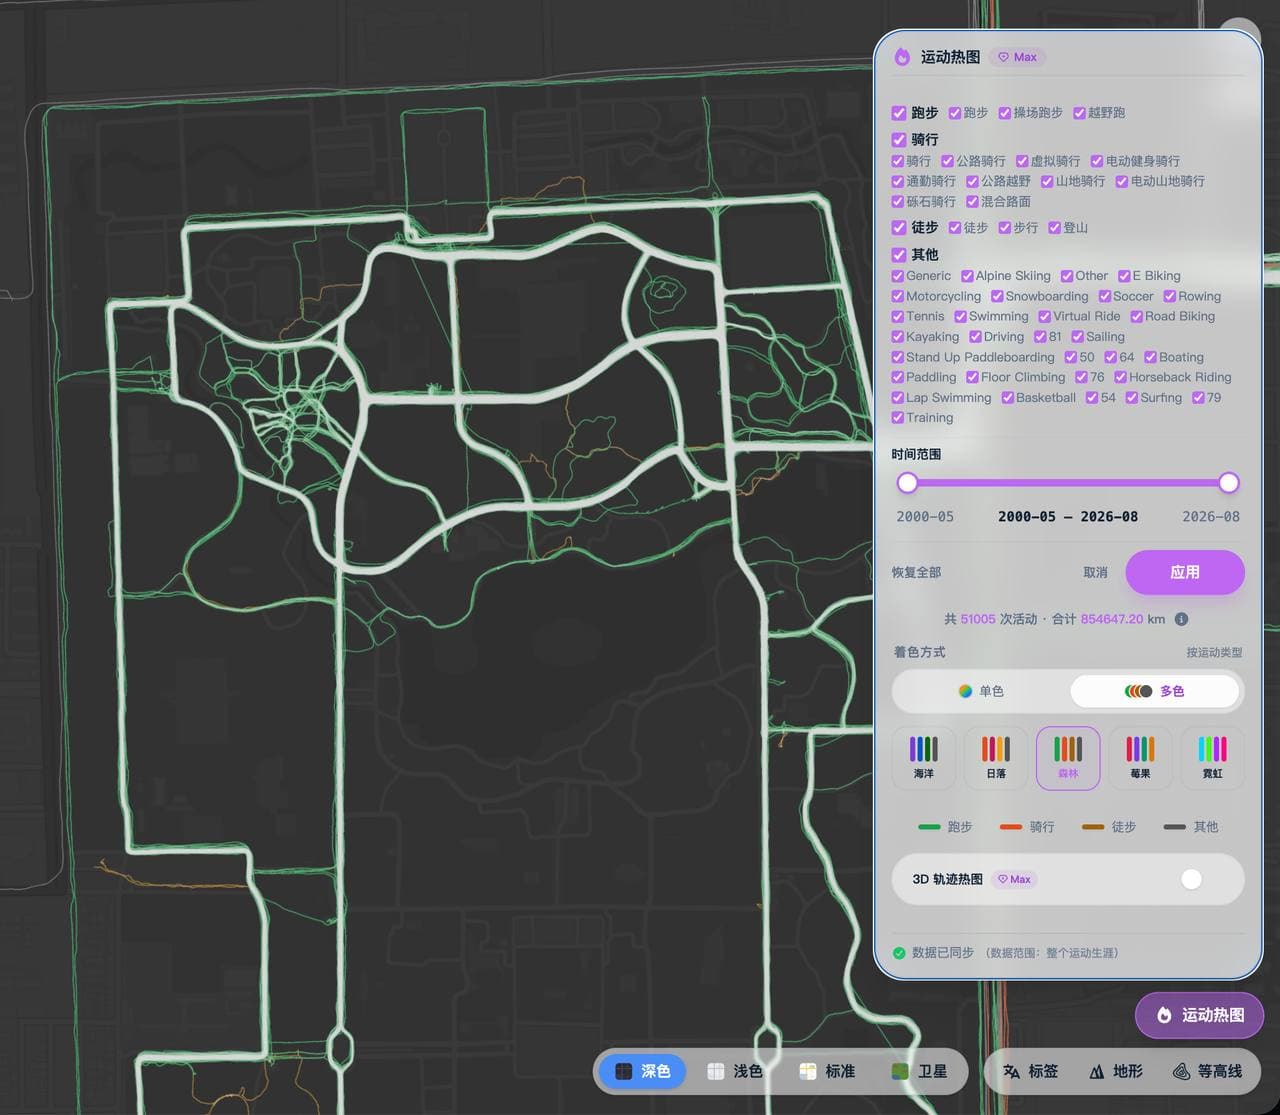Click the Max badge beside 运动热图 title

coord(1017,57)
